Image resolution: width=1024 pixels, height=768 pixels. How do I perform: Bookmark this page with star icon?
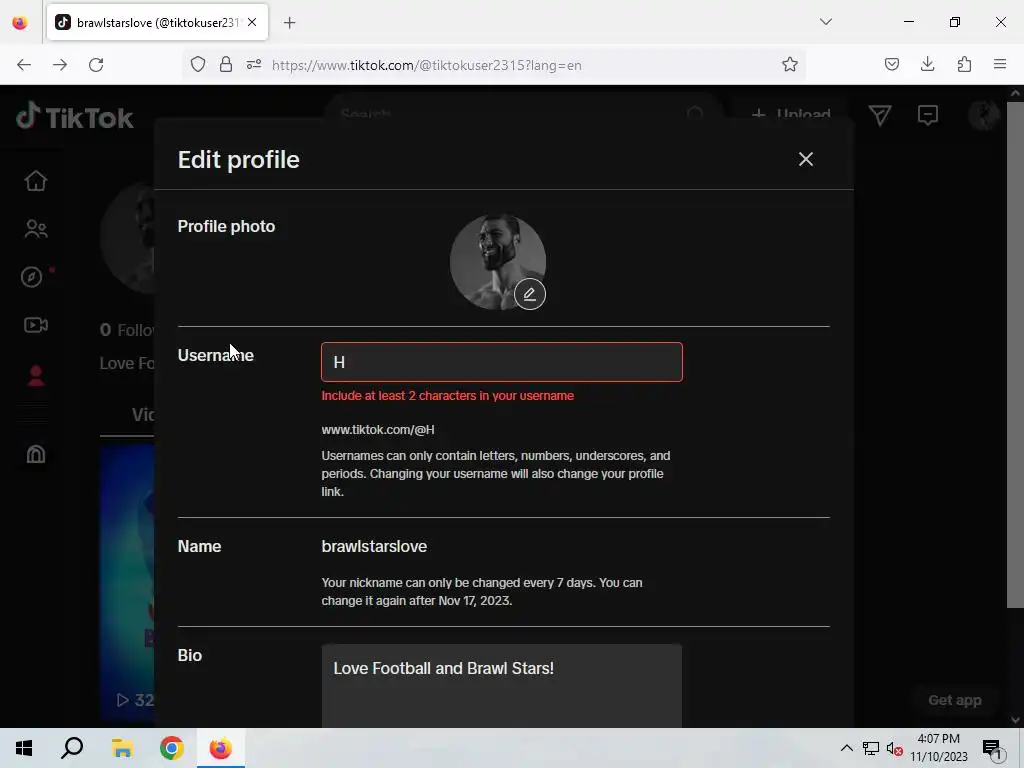point(790,64)
